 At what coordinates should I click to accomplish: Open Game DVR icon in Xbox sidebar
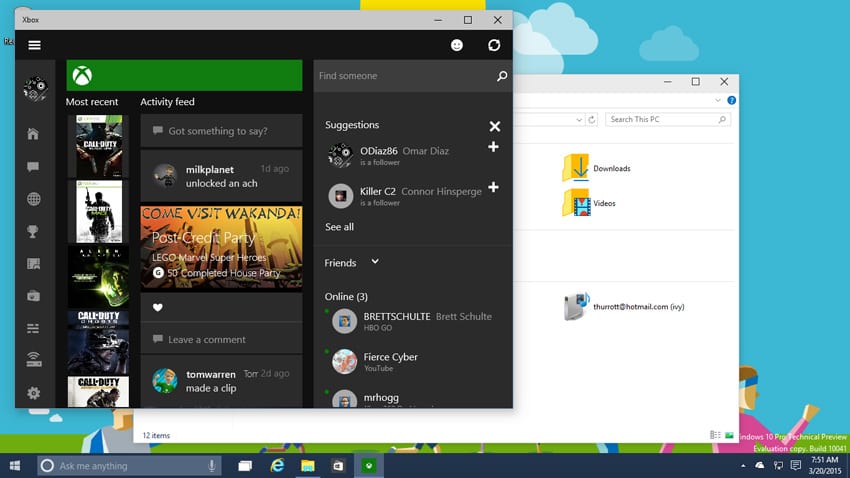point(33,264)
